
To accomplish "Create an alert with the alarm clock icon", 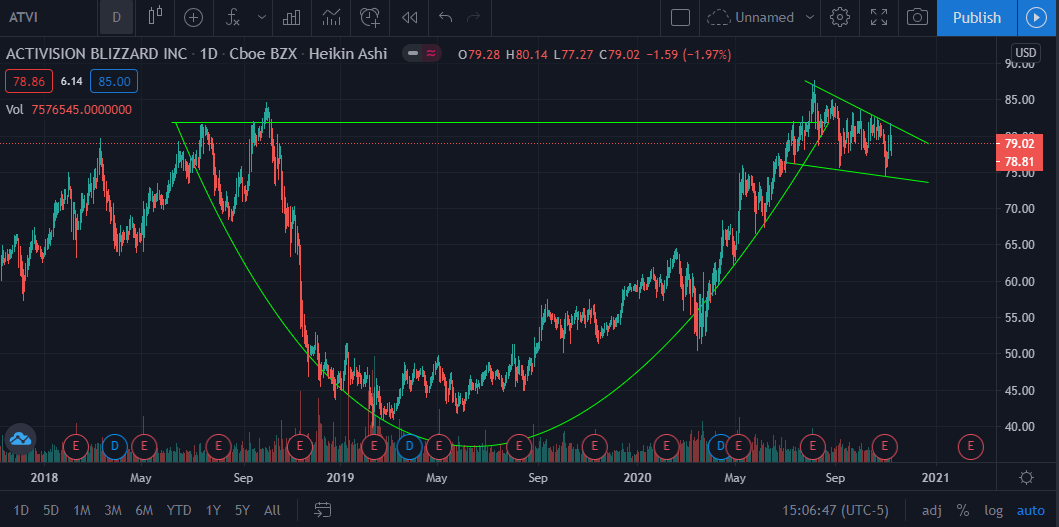I will (370, 17).
